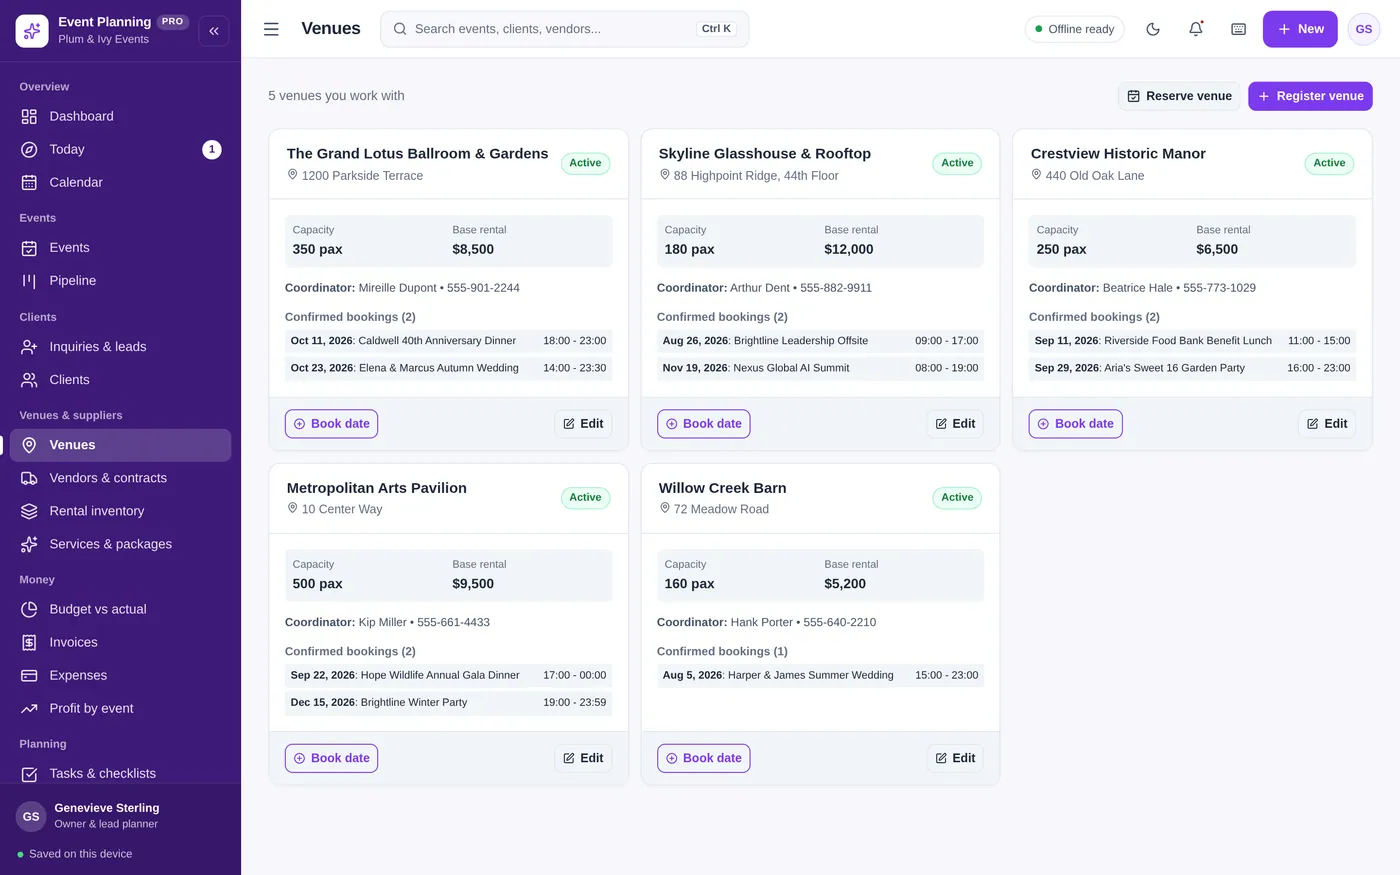The width and height of the screenshot is (1400, 875).
Task: Select Nexus Global AI Summit booking
Action: 820,368
